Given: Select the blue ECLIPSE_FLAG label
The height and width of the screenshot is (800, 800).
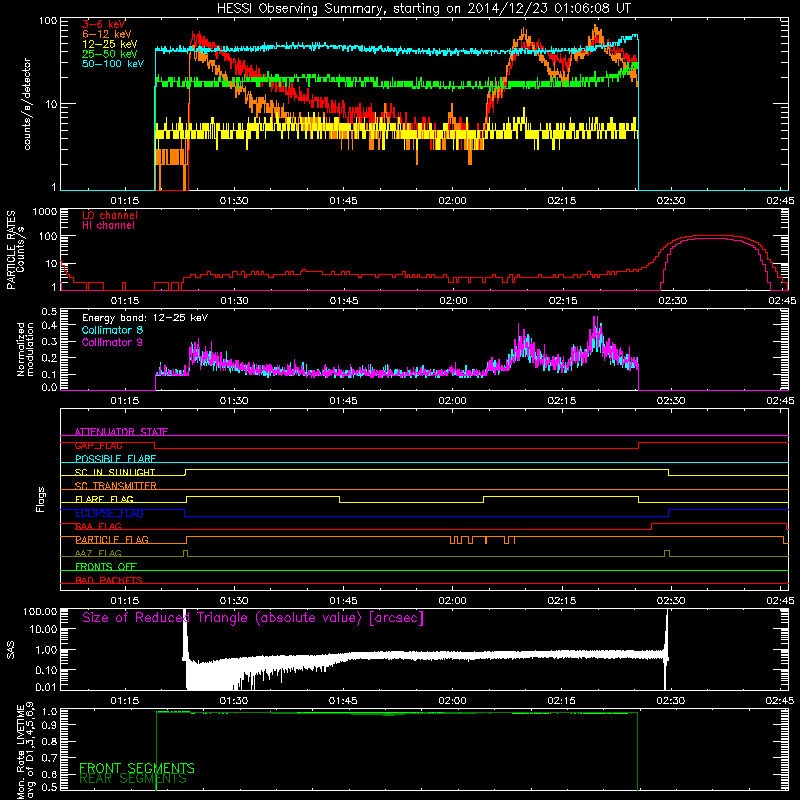Looking at the screenshot, I should [109, 513].
